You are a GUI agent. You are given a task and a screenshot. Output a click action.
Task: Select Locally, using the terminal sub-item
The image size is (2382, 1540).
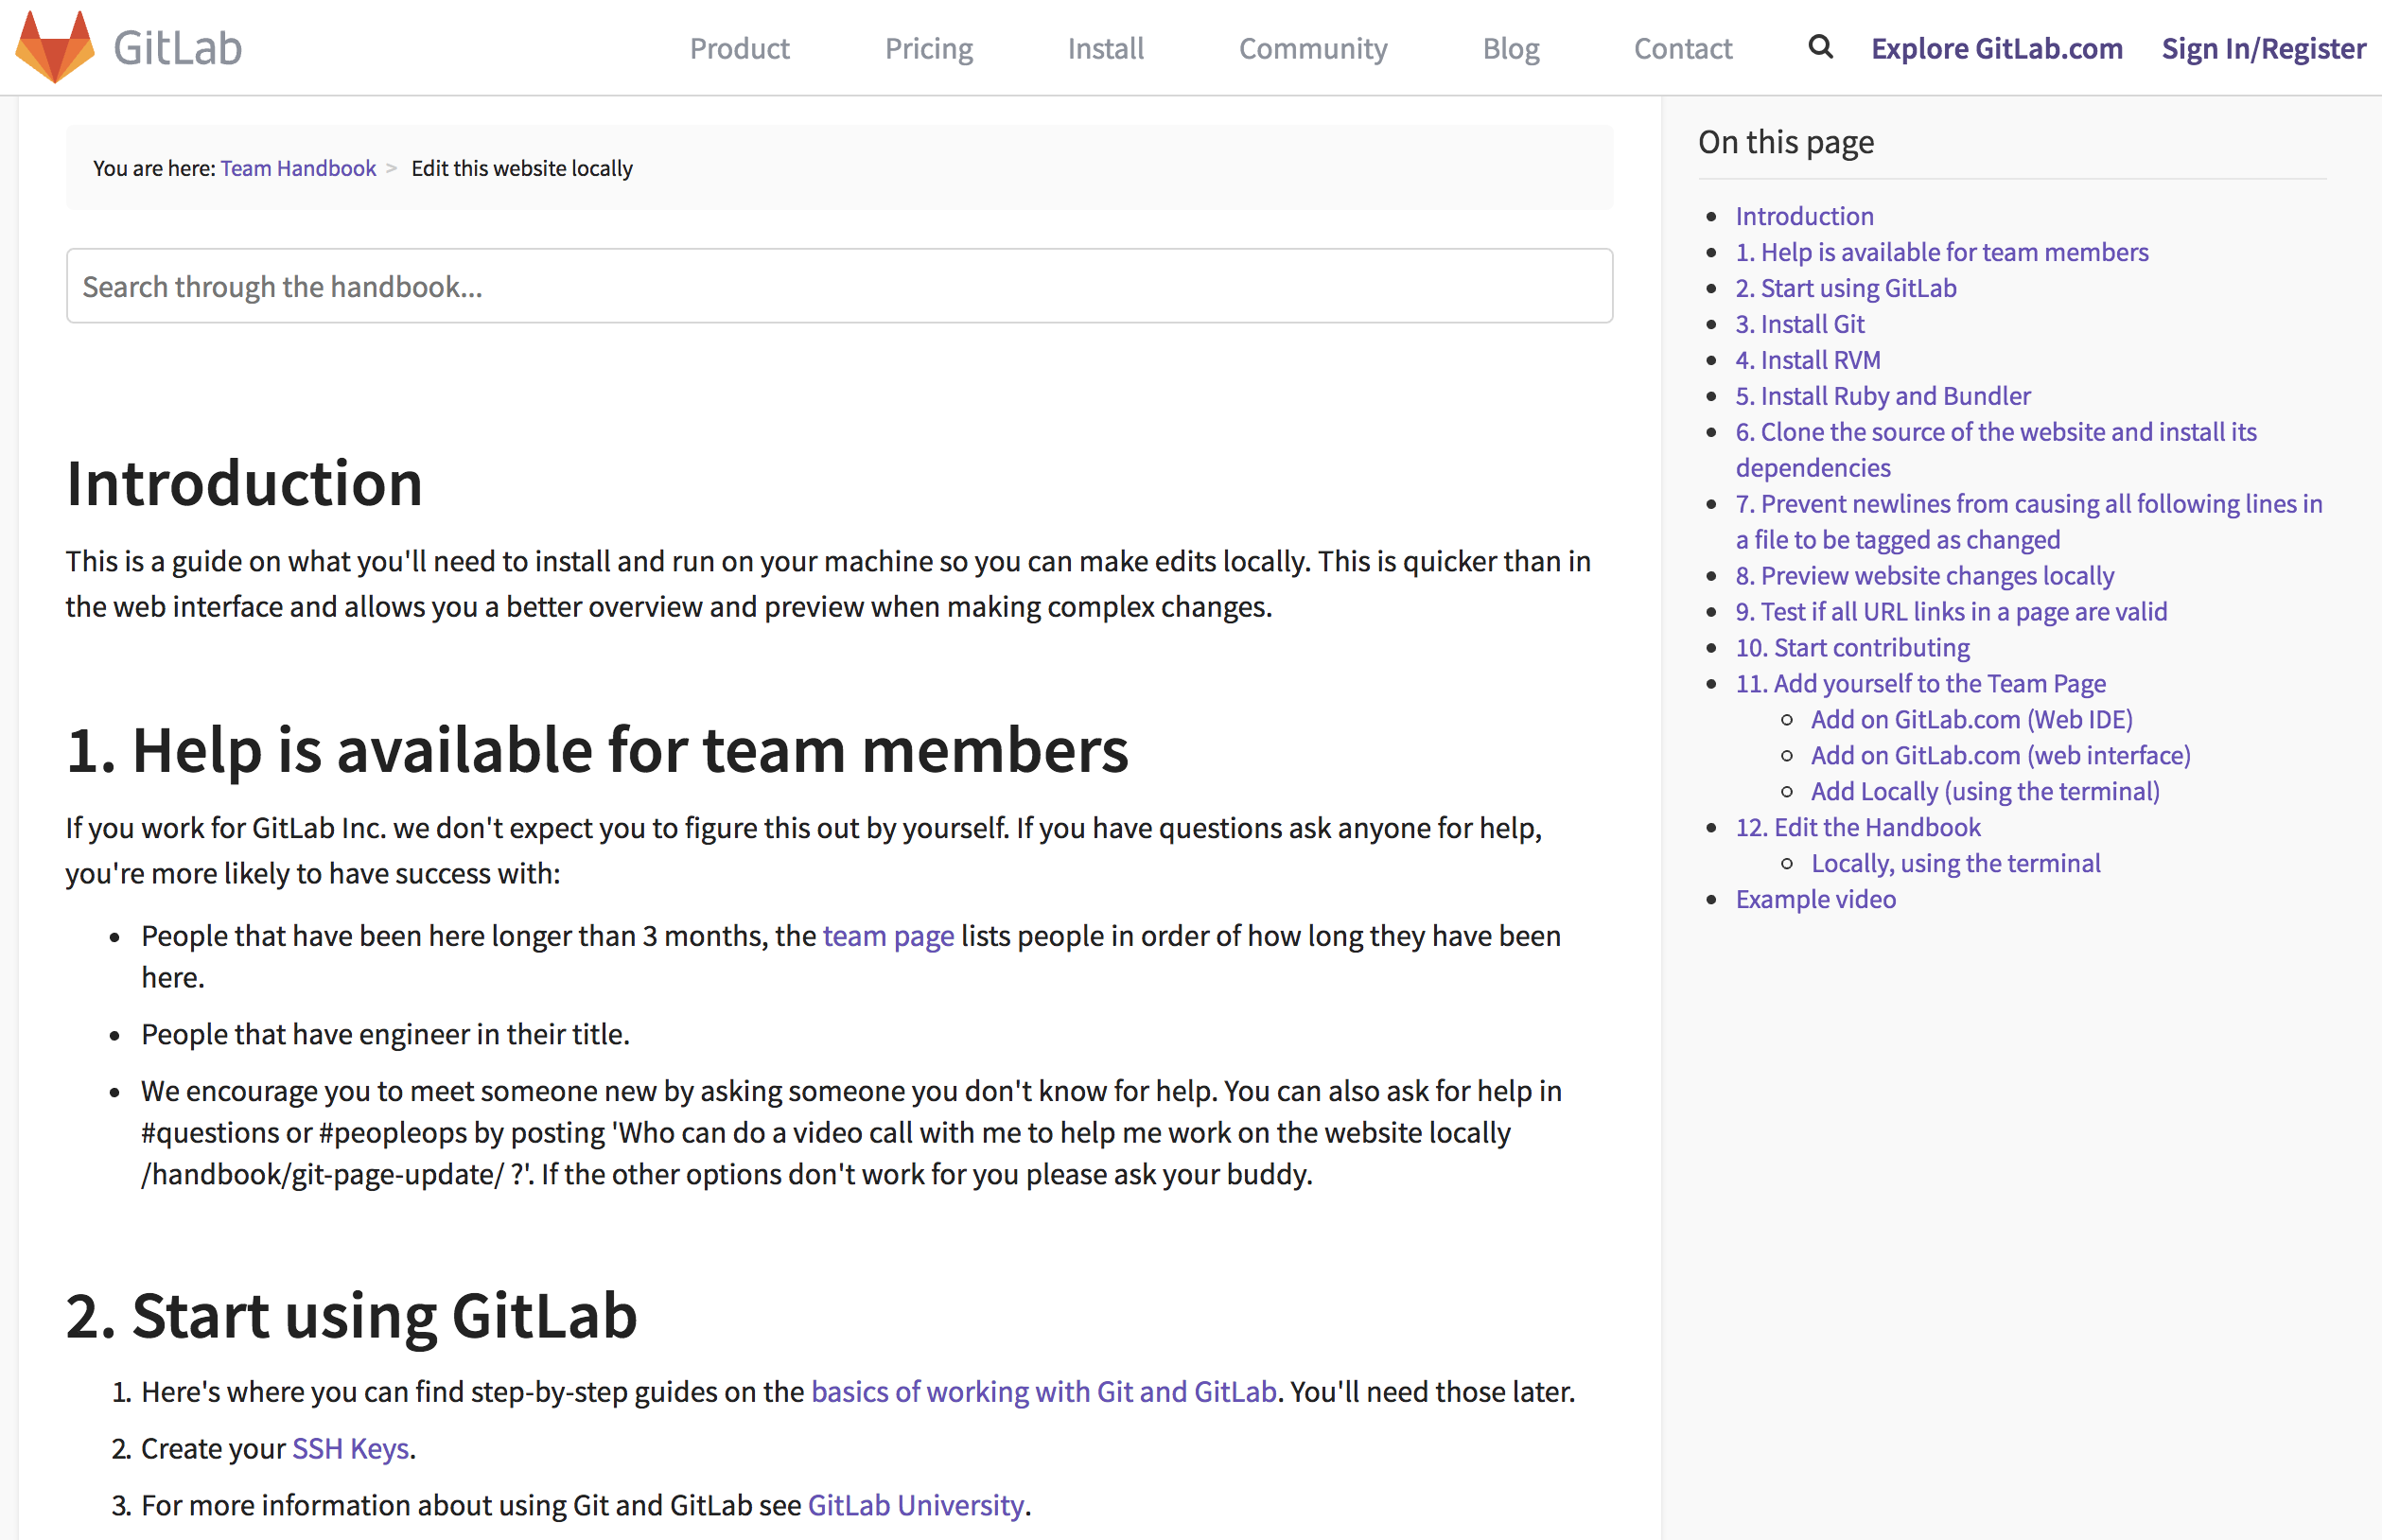(1955, 864)
